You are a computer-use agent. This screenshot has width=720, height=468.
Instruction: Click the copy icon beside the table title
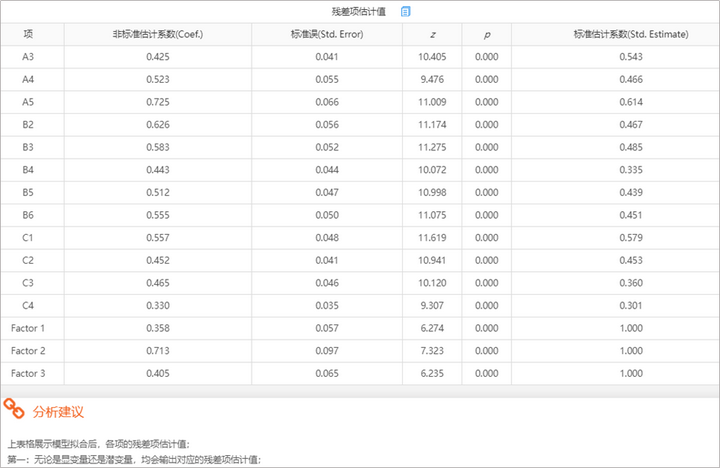point(405,11)
